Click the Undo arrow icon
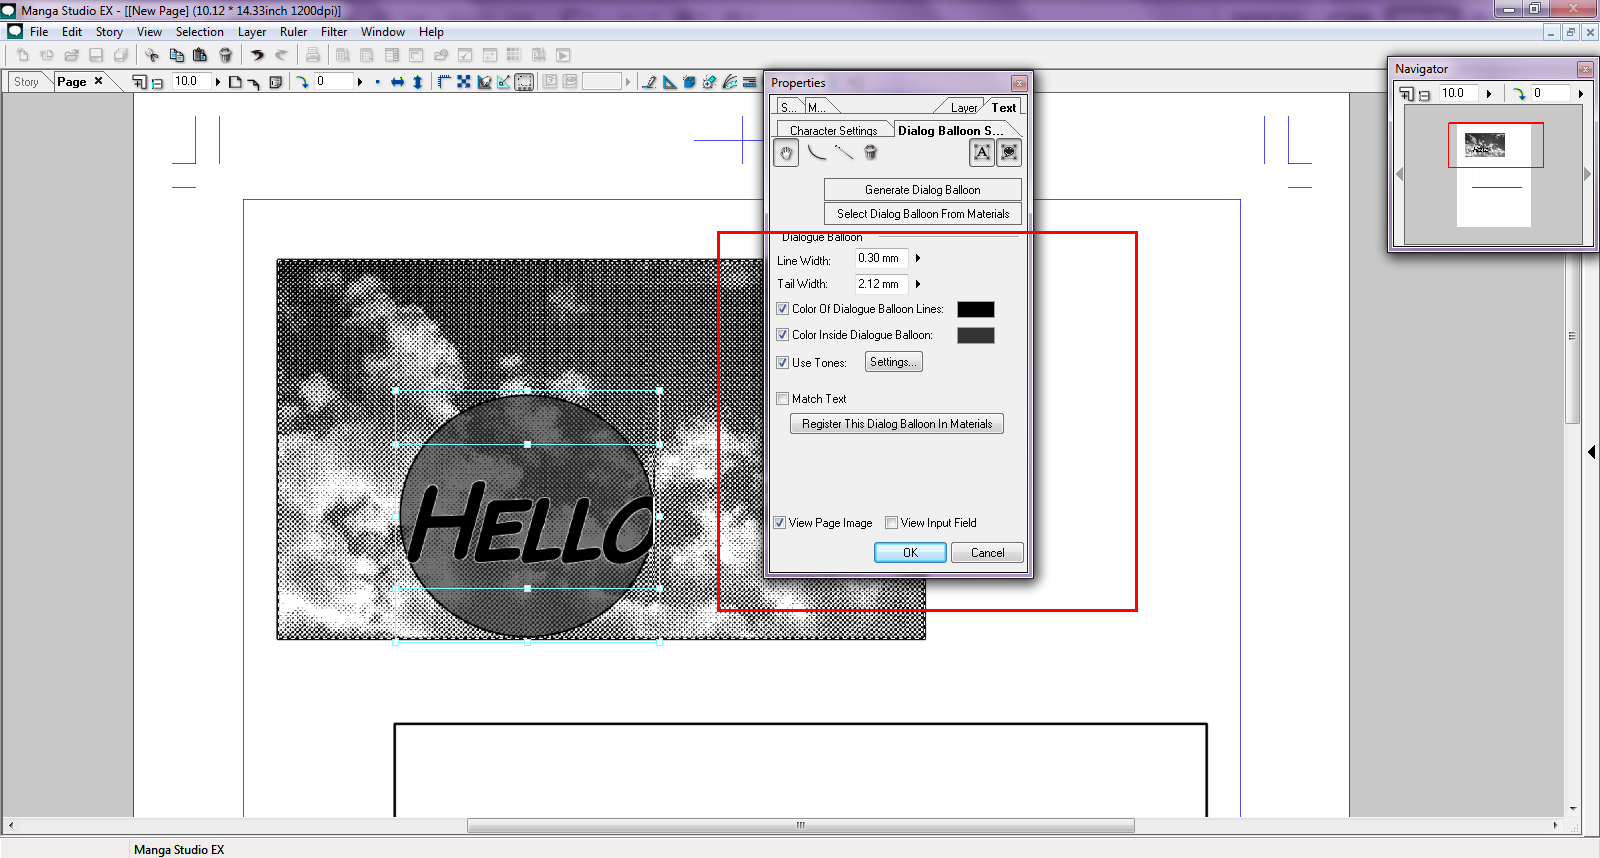The image size is (1600, 858). 257,55
